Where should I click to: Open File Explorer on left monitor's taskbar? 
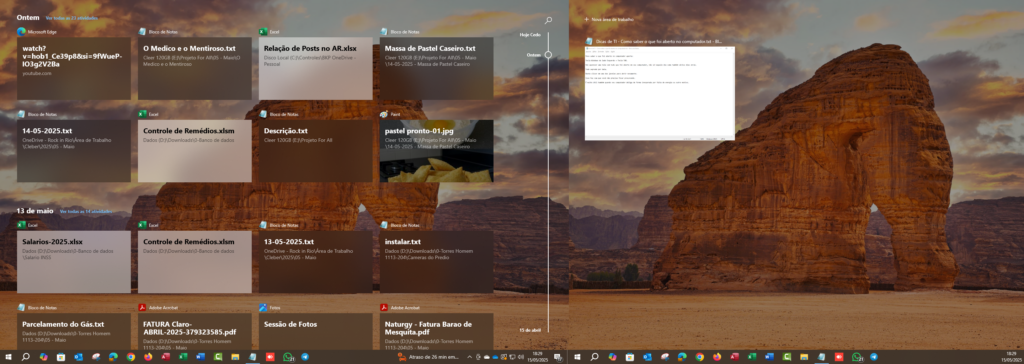pos(235,357)
